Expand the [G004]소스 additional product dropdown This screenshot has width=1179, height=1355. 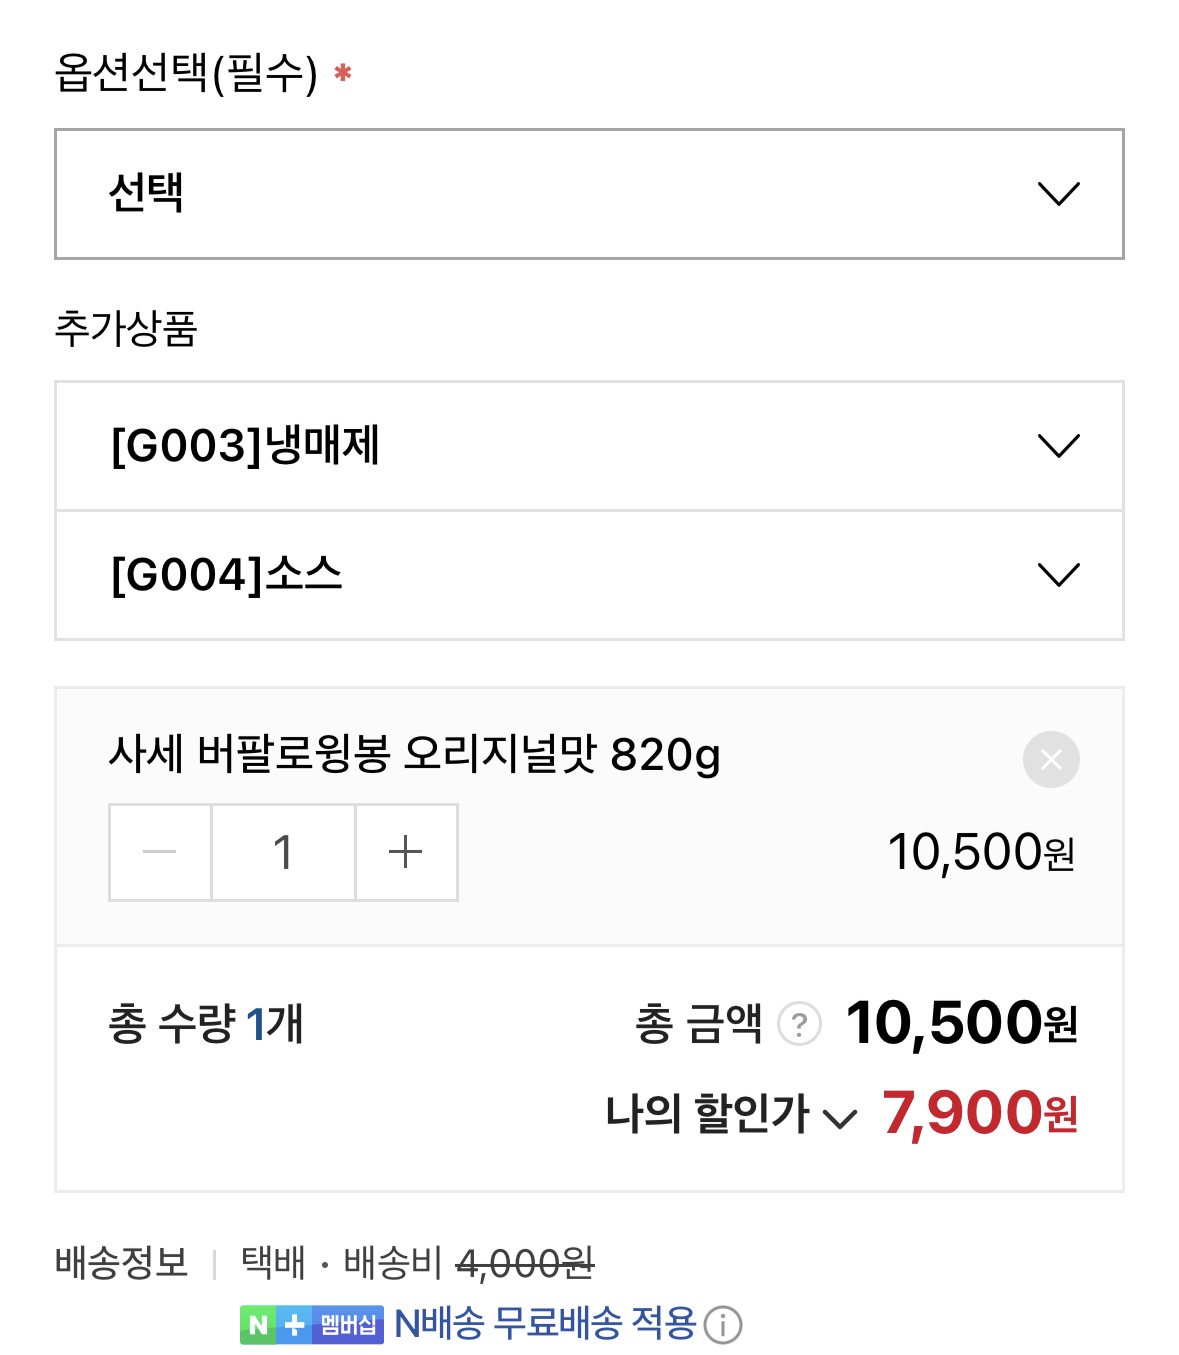click(x=588, y=575)
